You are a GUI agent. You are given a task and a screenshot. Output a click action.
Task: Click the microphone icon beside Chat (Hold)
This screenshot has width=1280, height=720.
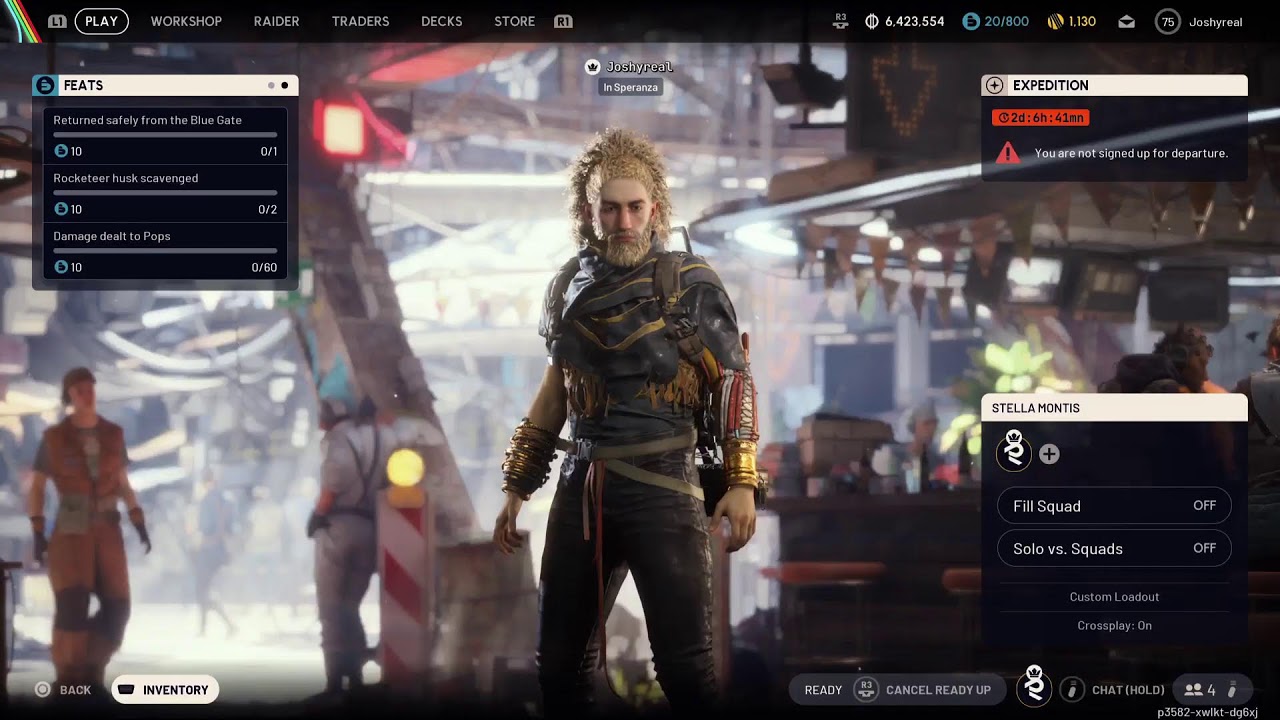click(1072, 689)
